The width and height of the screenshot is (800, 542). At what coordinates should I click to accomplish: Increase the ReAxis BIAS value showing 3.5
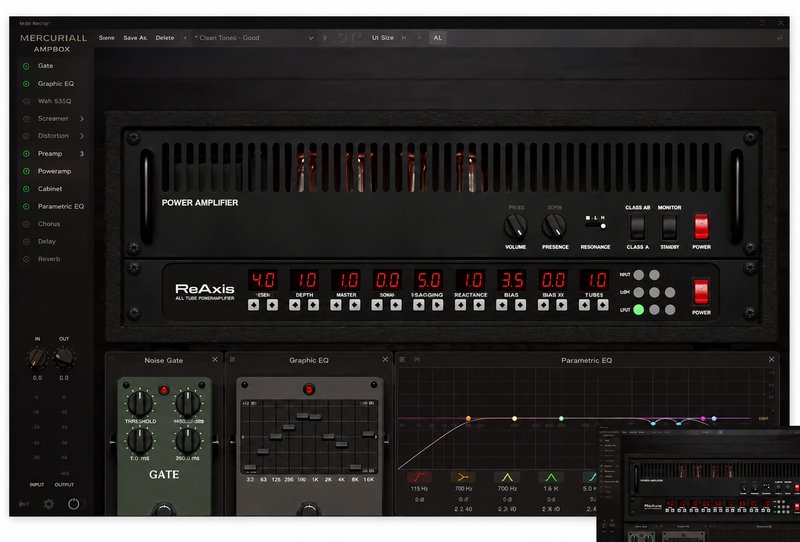(x=520, y=305)
